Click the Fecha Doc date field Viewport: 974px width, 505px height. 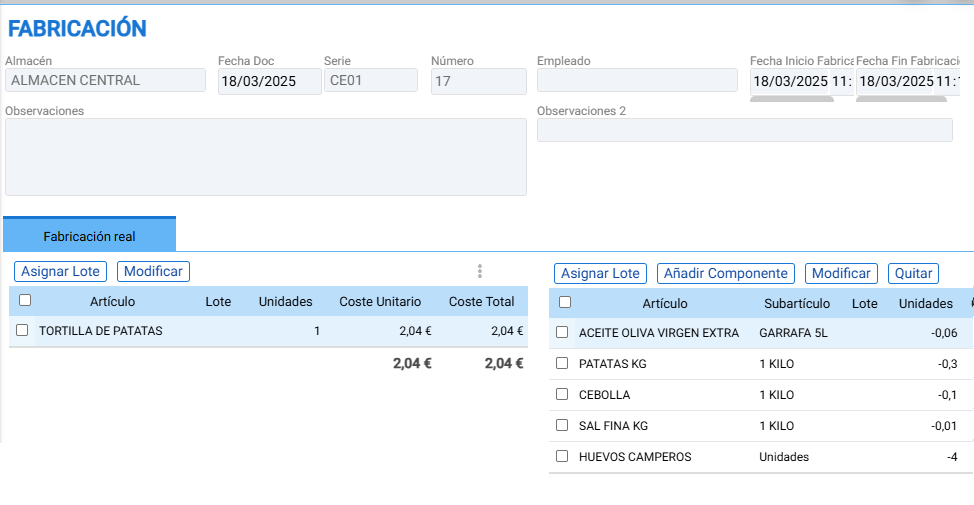click(x=270, y=81)
